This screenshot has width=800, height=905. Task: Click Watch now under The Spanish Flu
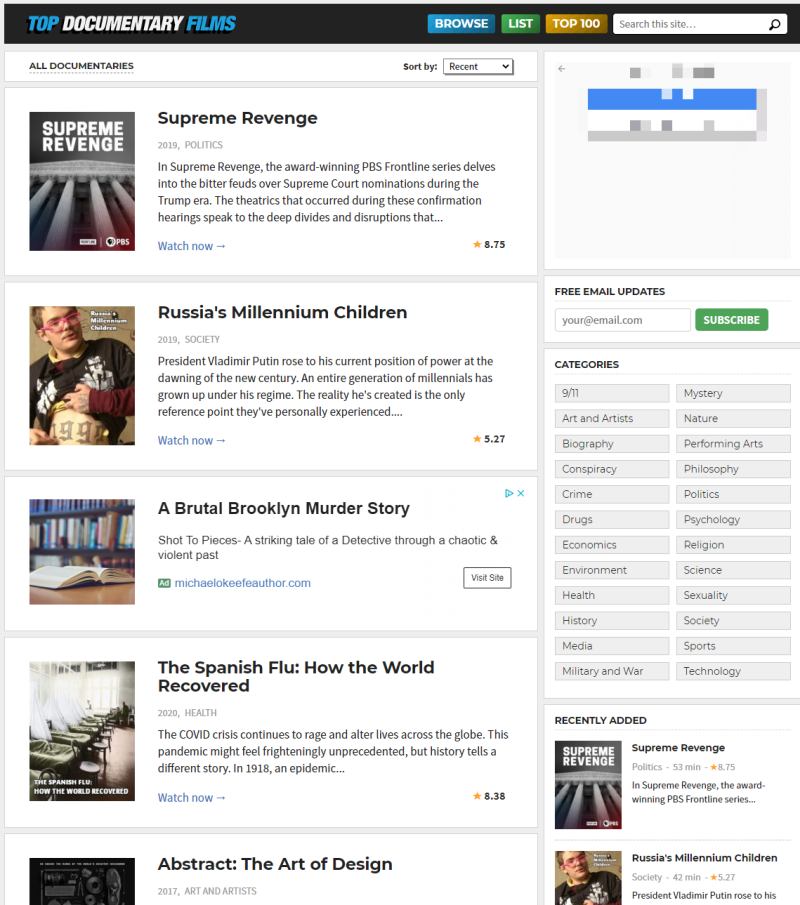point(191,798)
